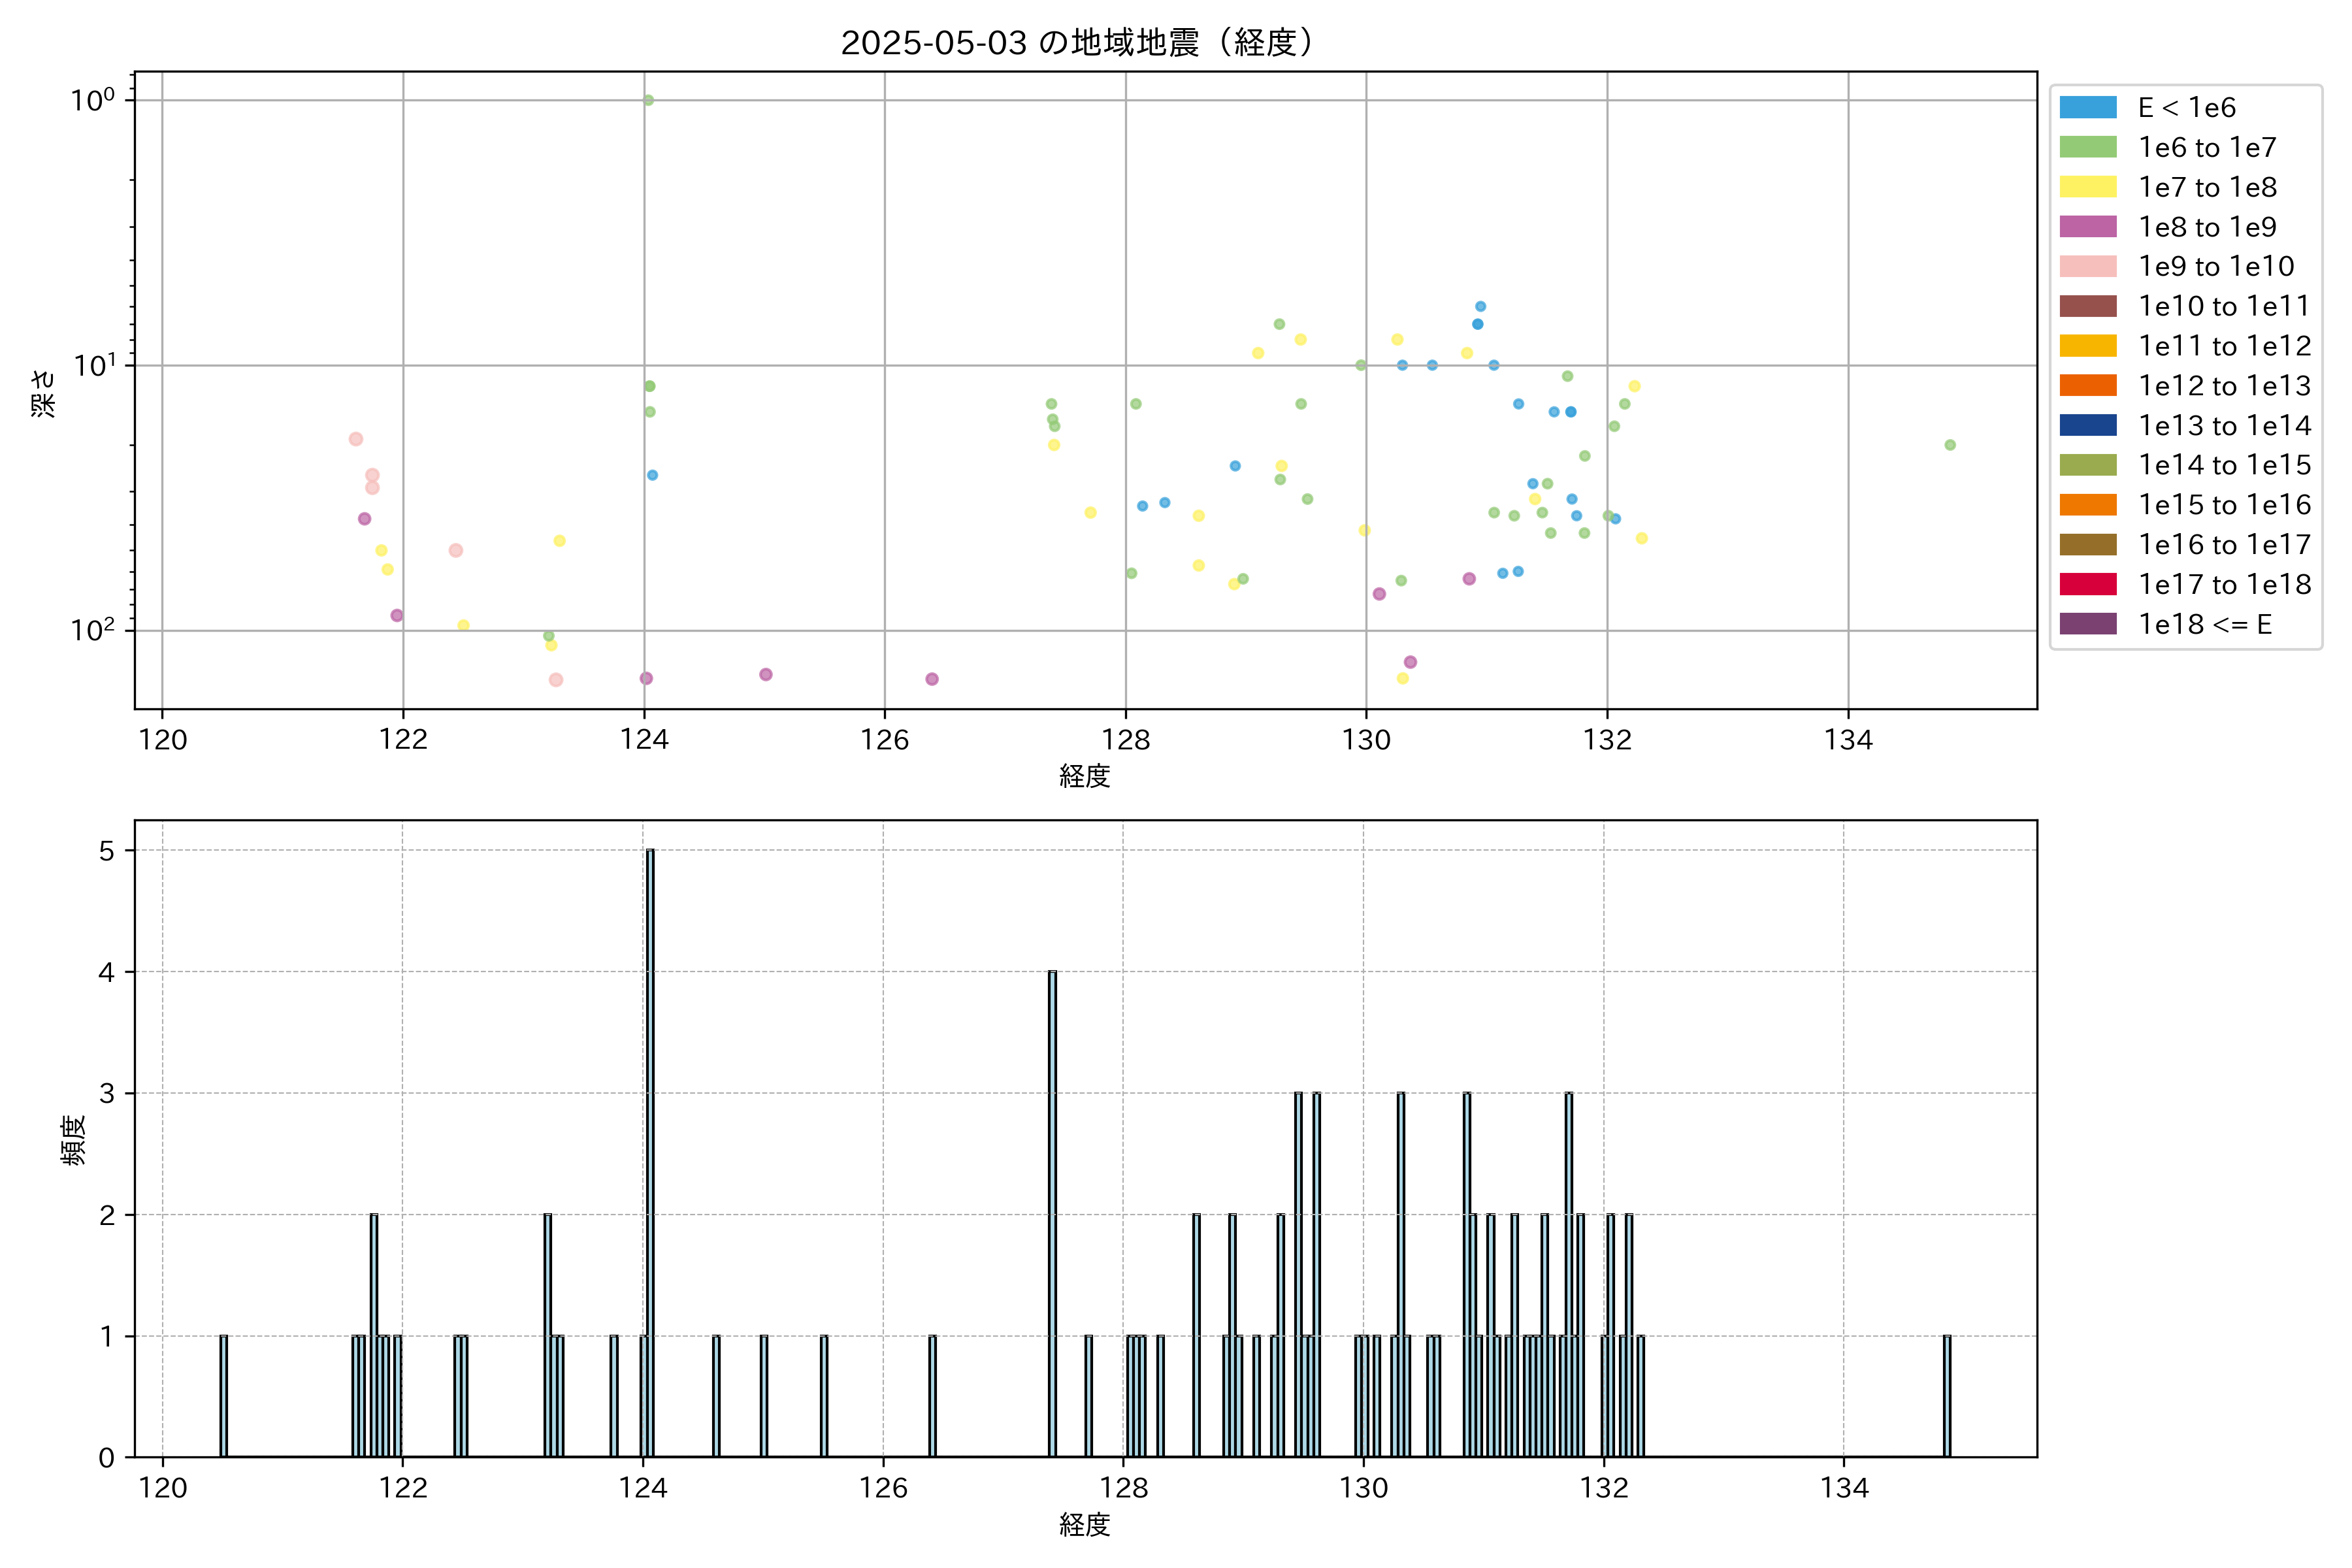Click the green 1e6 to 1e7 swatch
This screenshot has width=2352, height=1568.
click(2088, 148)
